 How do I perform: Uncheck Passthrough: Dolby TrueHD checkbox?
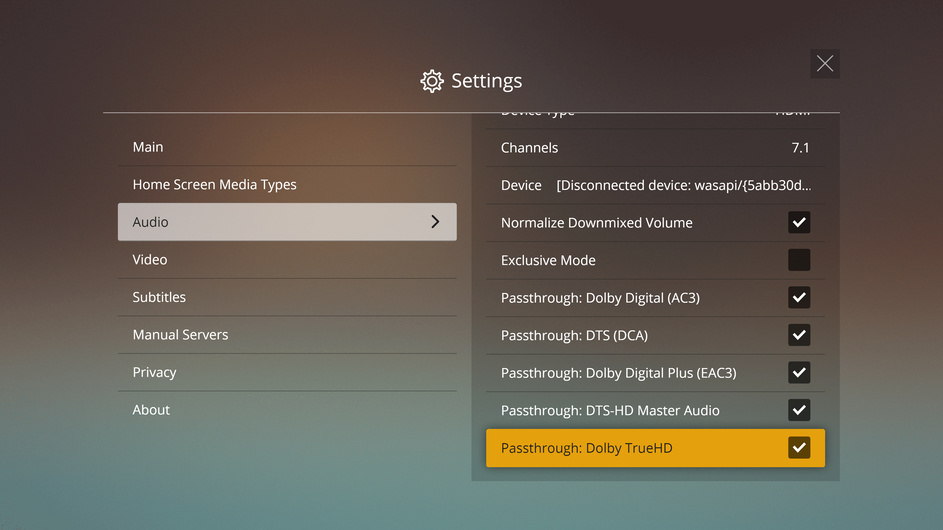(x=799, y=448)
